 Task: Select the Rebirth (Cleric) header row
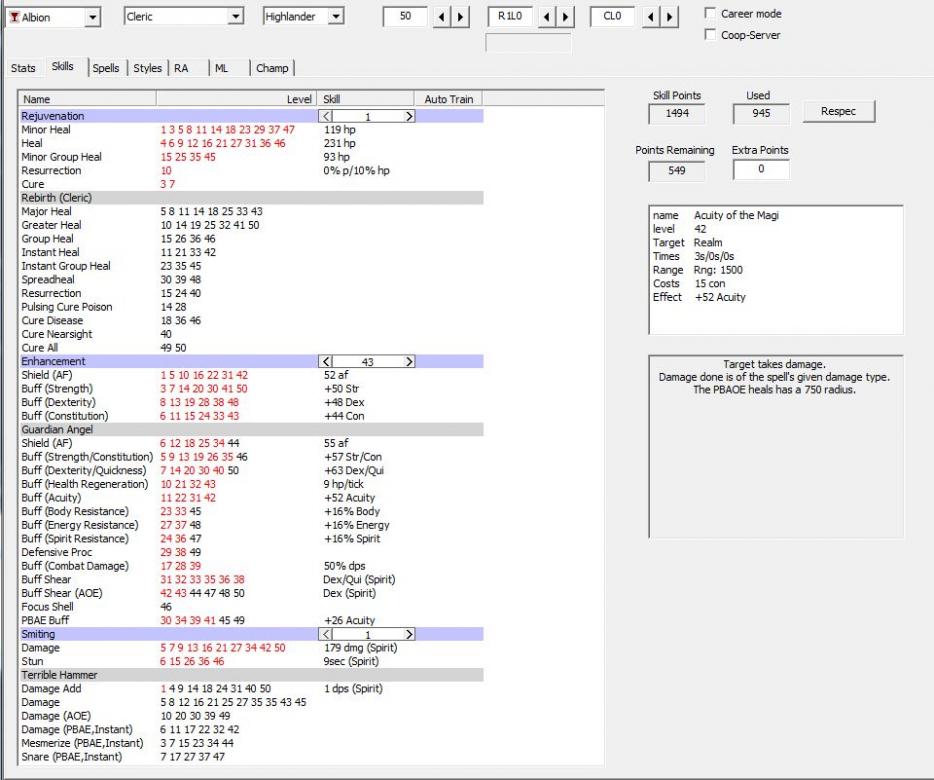[251, 198]
